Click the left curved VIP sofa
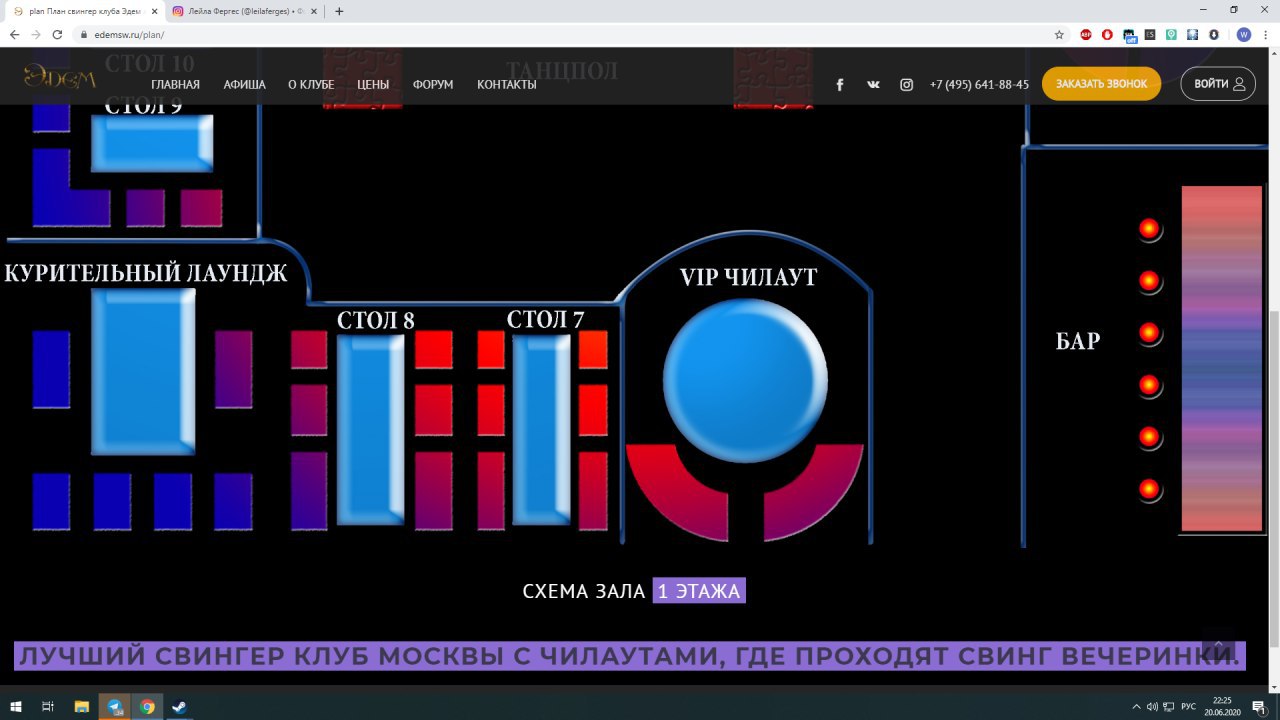The image size is (1280, 720). 676,492
